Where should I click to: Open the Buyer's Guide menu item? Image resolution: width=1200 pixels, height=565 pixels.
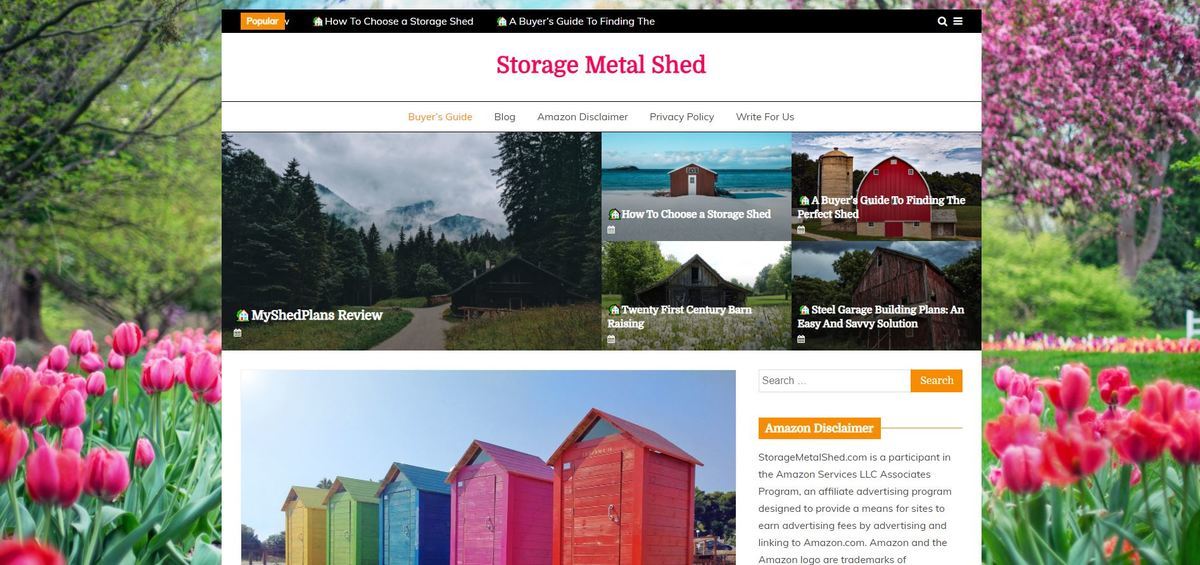[440, 117]
